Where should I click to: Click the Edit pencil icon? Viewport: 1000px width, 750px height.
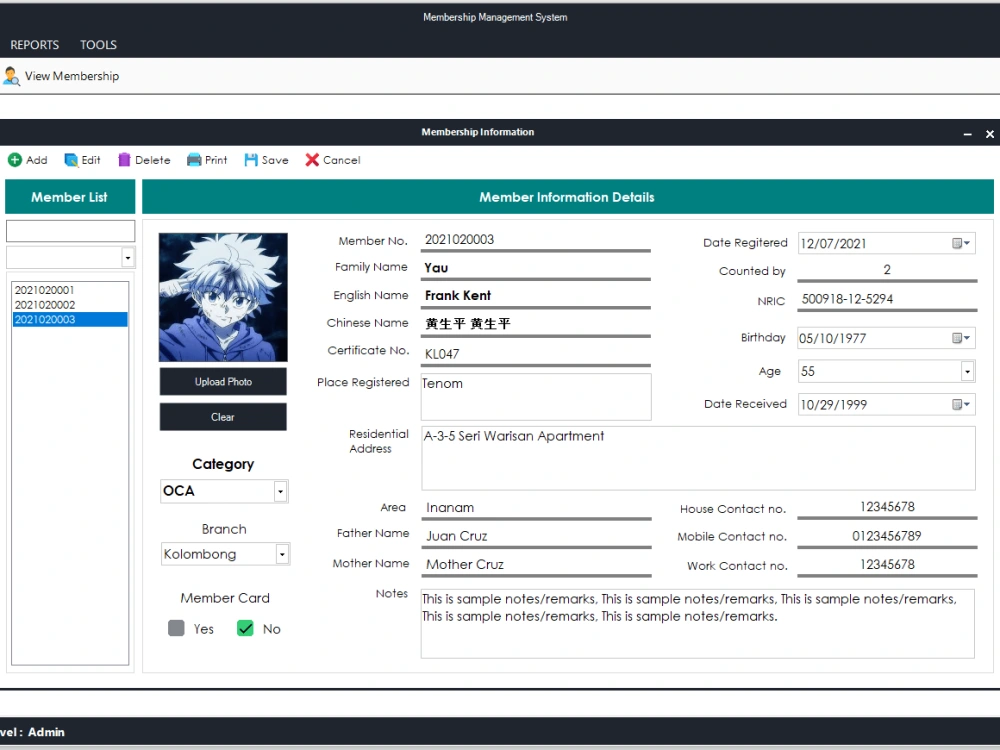pyautogui.click(x=71, y=160)
